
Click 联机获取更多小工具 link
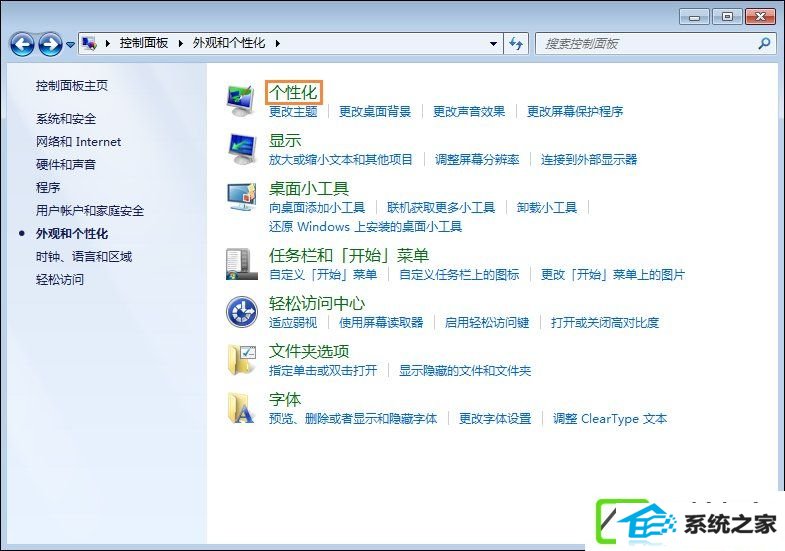441,208
